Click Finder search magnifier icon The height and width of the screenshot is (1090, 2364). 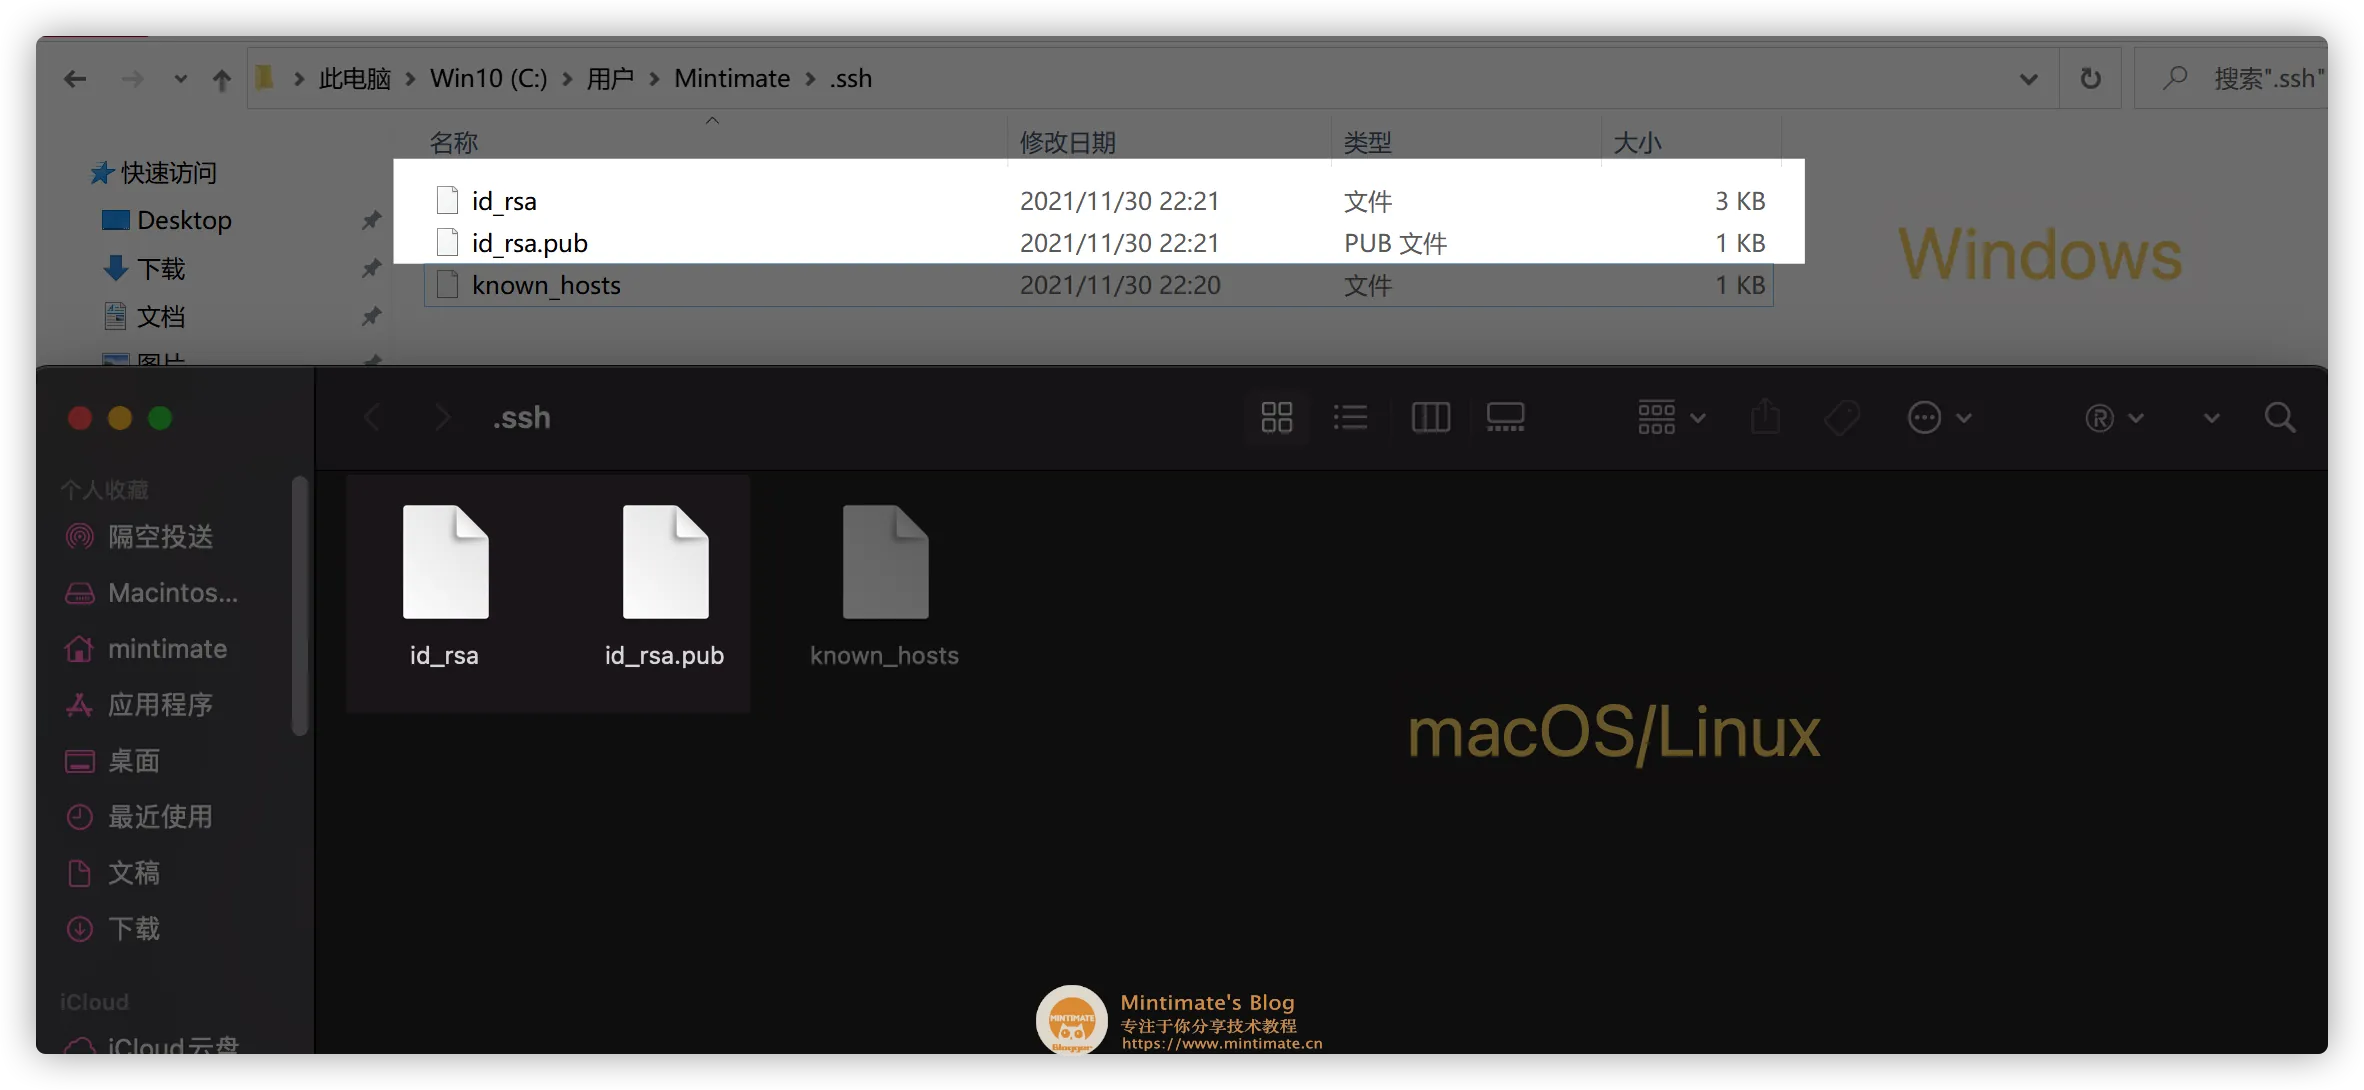point(2280,417)
